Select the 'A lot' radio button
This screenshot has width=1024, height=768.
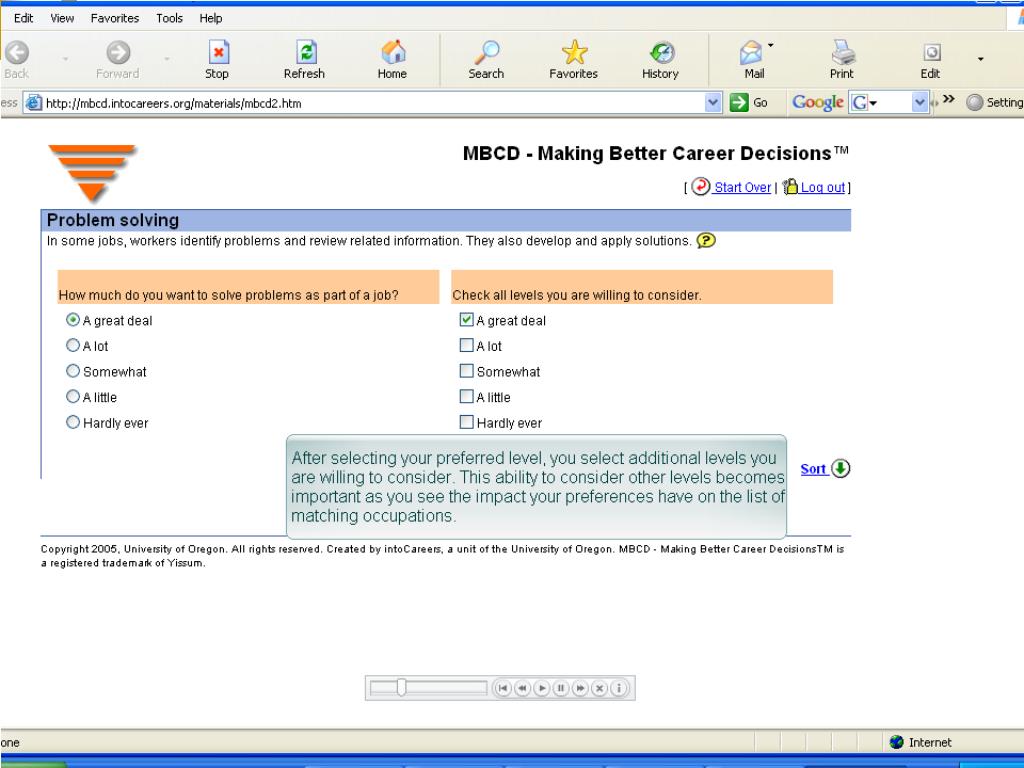click(72, 345)
